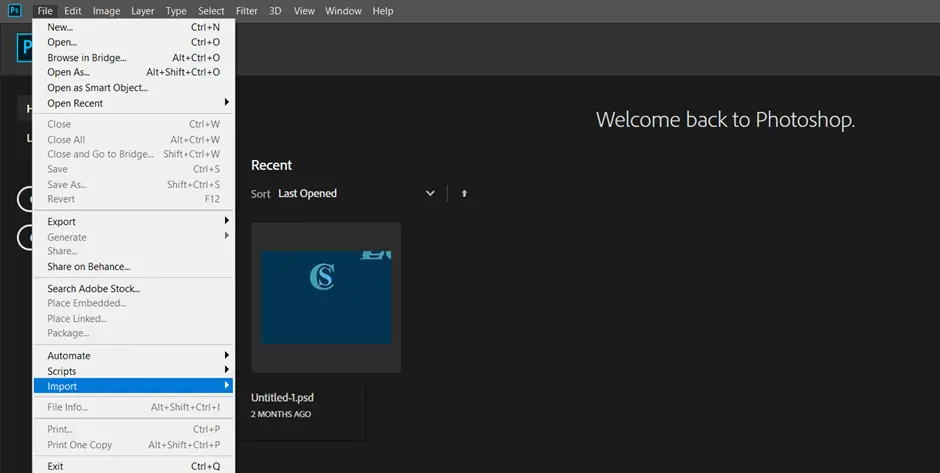
Task: Open the Window menu
Action: click(x=343, y=11)
